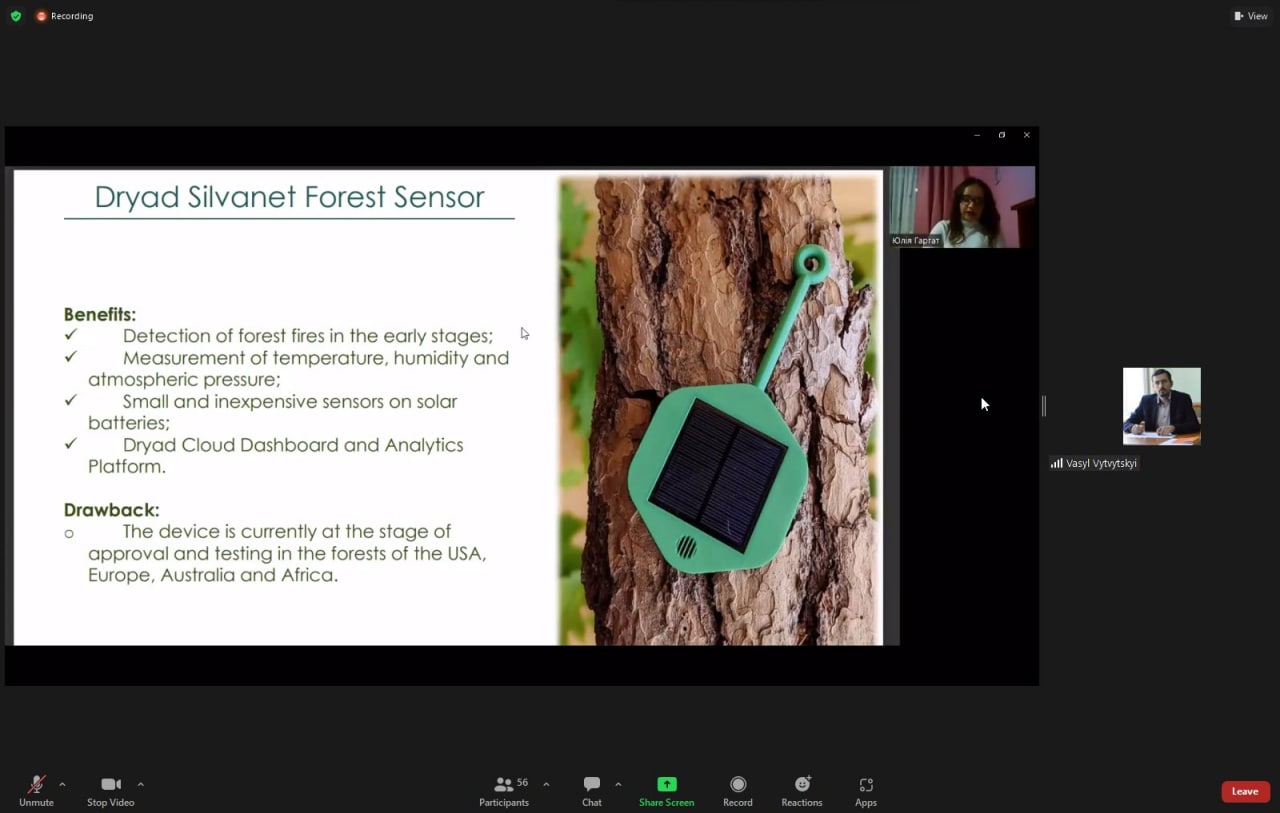Open the Reactions menu
The image size is (1280, 813).
click(802, 785)
